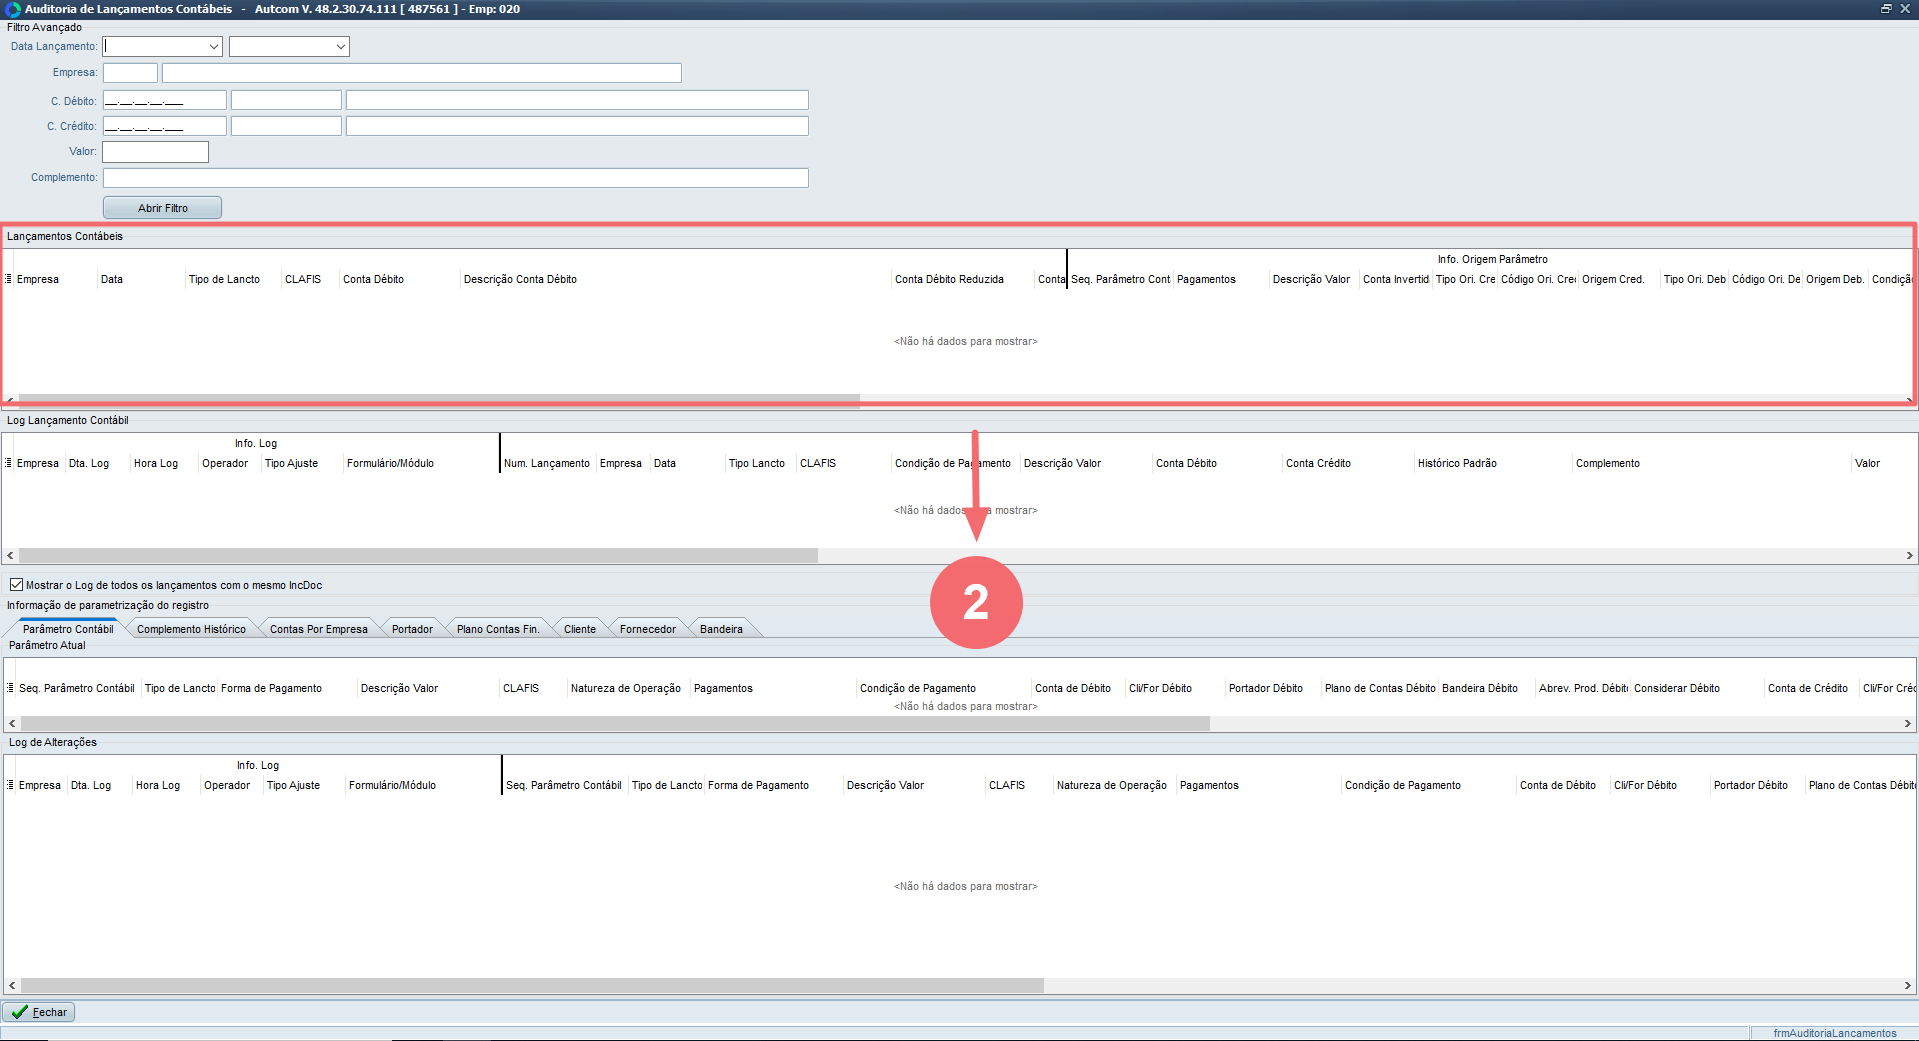
Task: Click scroll-left arrow of Log de Alterações grid
Action: click(12, 985)
